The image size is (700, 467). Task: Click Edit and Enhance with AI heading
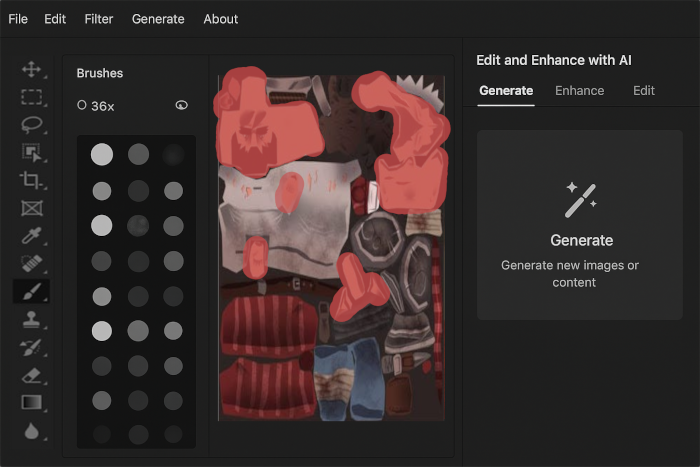[554, 60]
